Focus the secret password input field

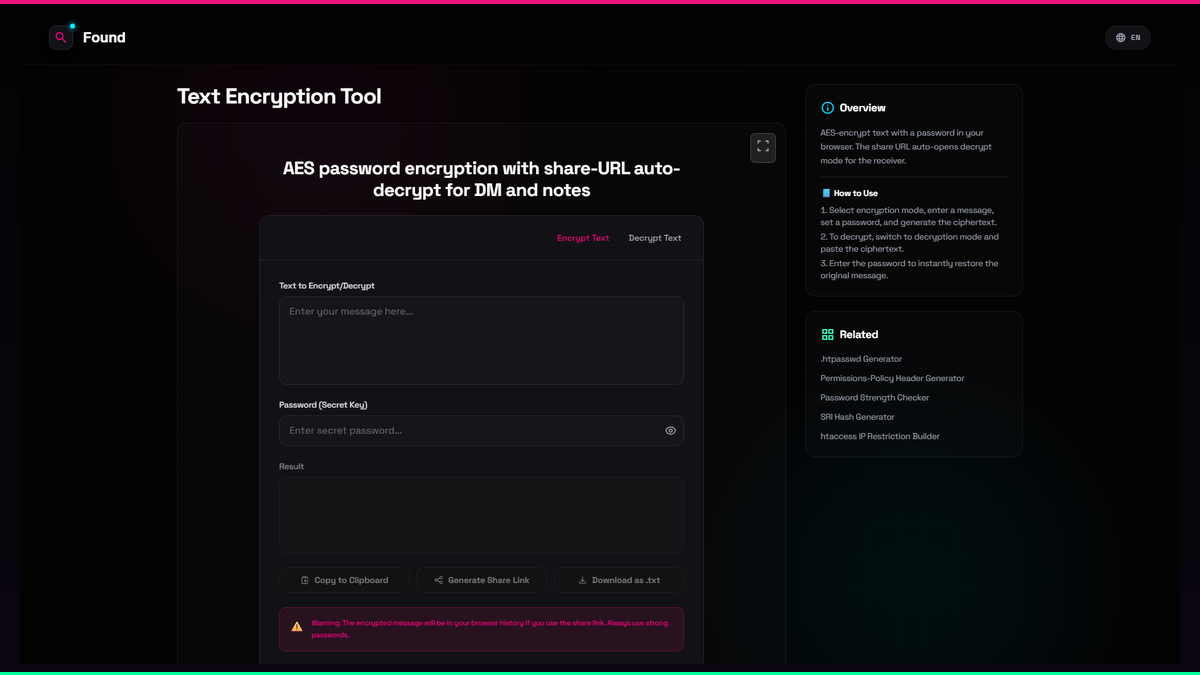[481, 431]
